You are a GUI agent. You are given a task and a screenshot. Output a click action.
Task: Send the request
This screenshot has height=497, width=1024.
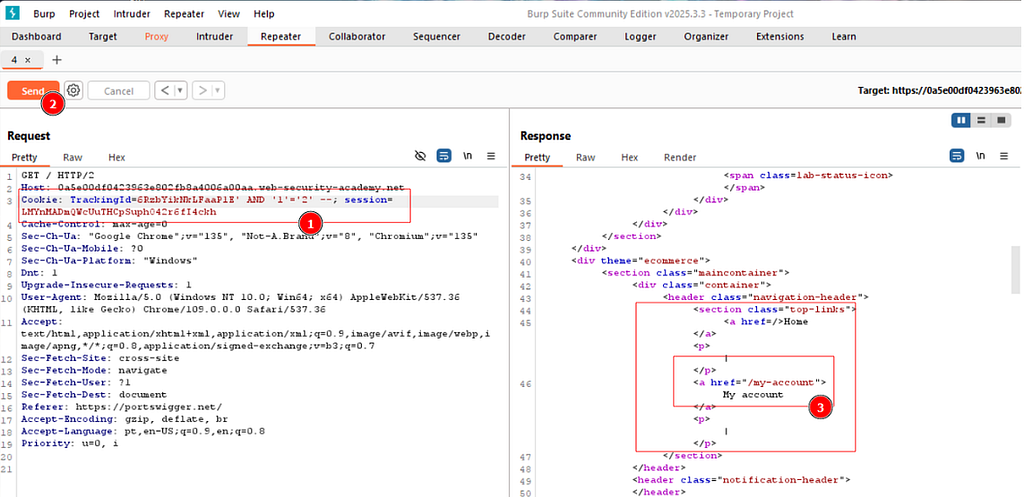click(x=33, y=91)
